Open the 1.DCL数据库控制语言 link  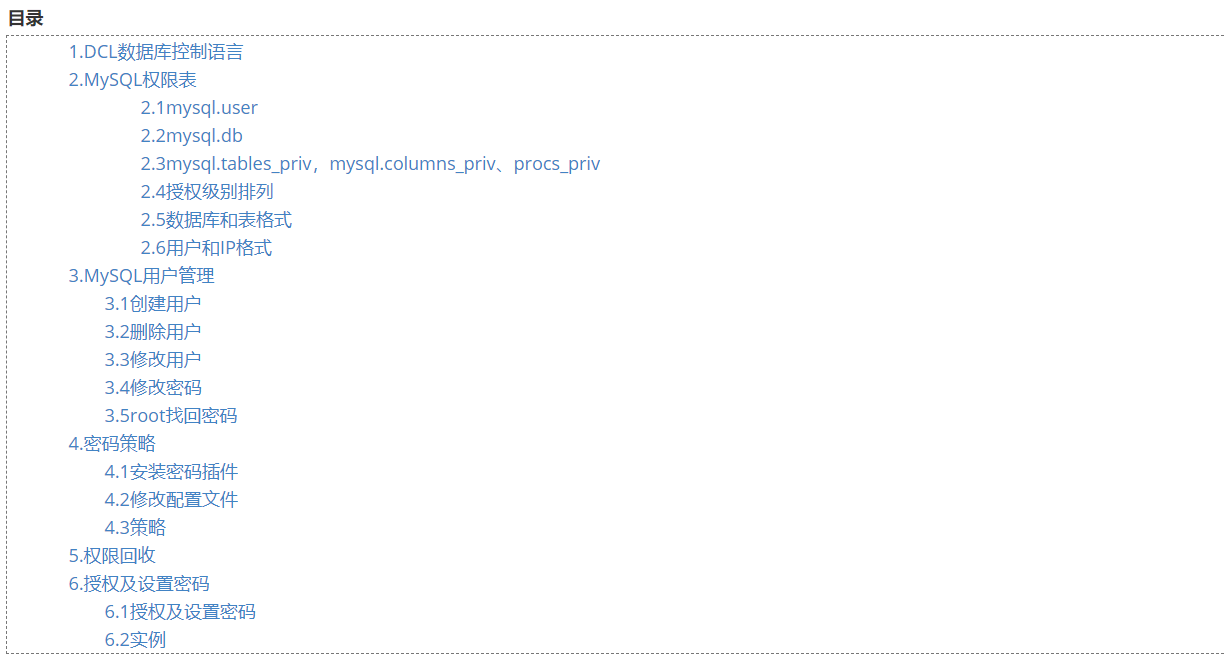pos(155,52)
